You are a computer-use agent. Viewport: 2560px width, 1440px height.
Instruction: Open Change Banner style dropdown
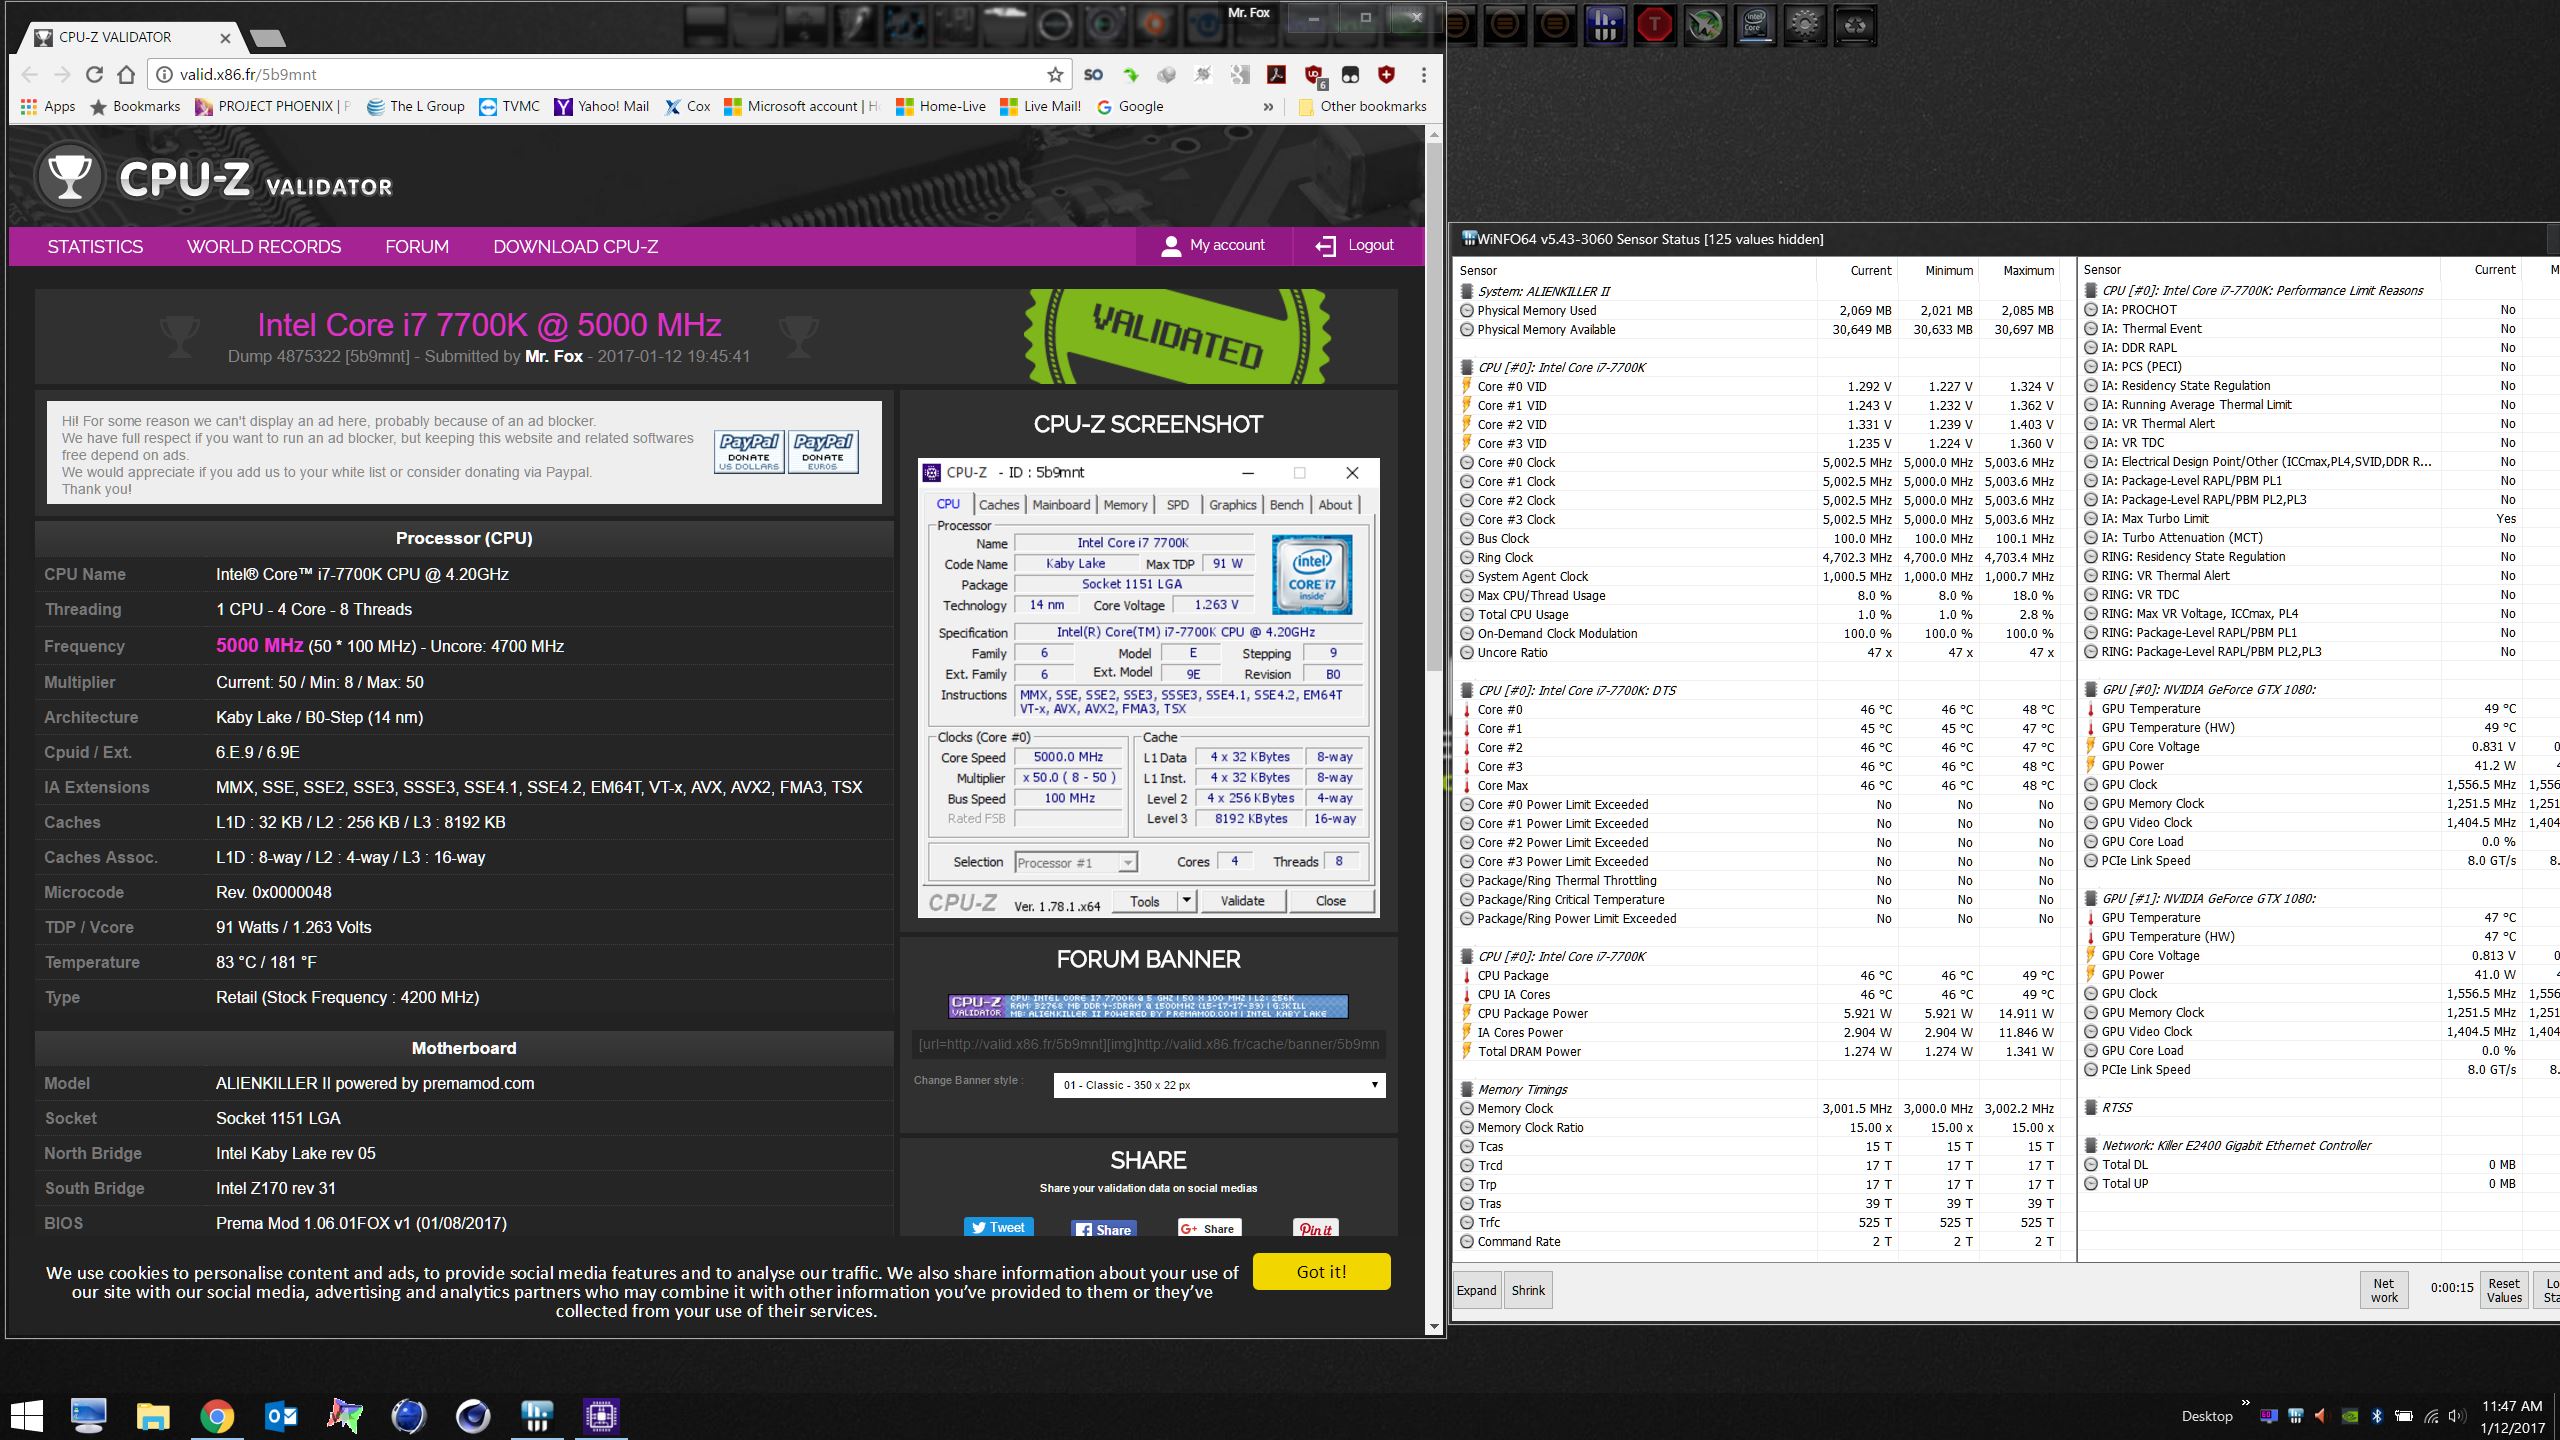tap(1219, 1085)
